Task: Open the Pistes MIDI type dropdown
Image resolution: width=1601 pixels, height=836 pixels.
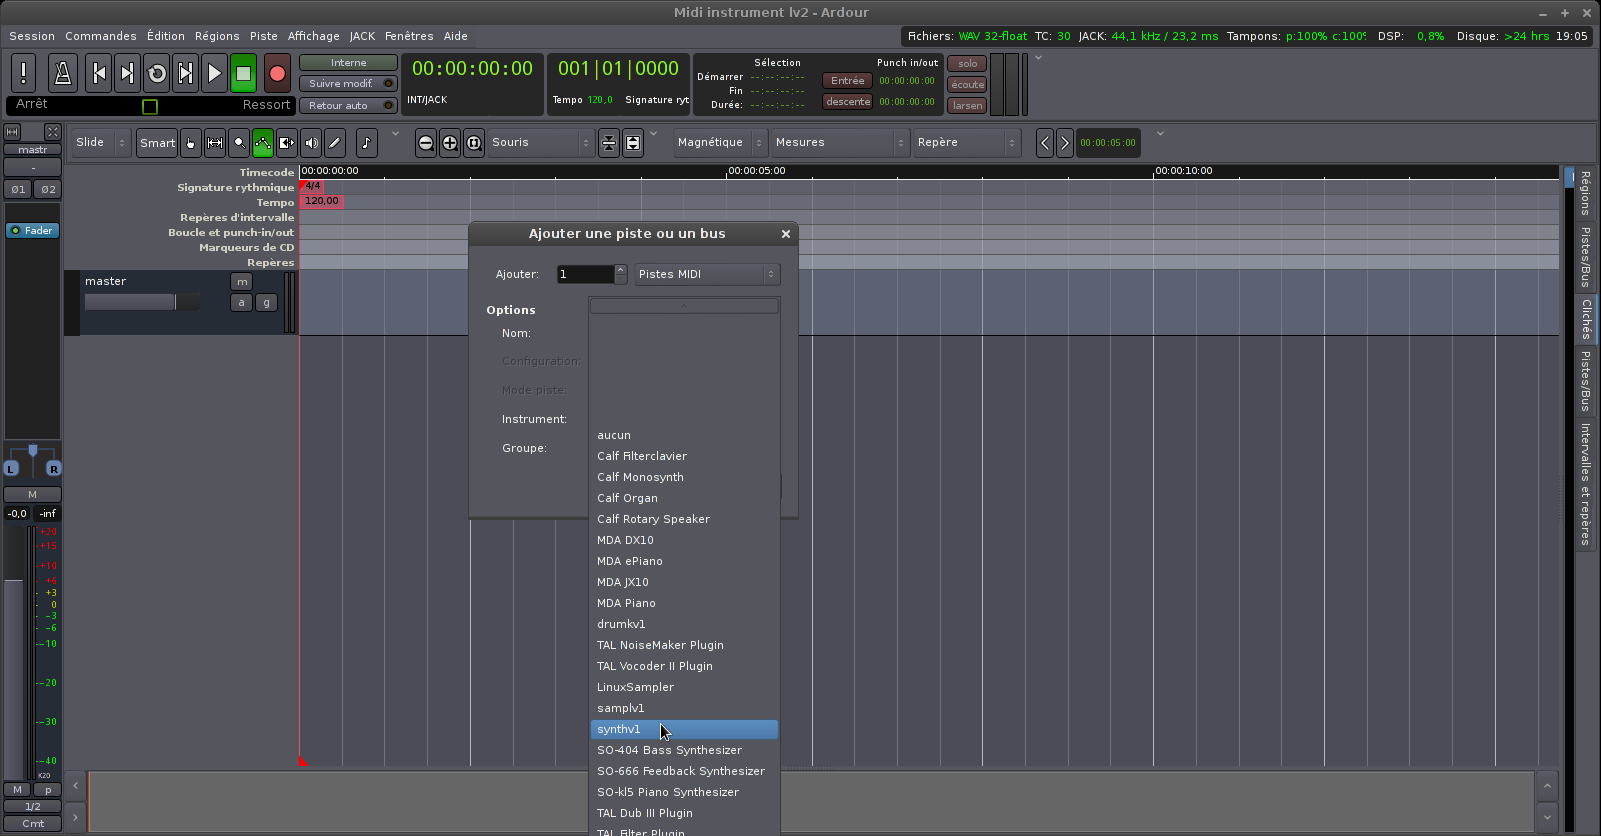Action: pyautogui.click(x=707, y=274)
